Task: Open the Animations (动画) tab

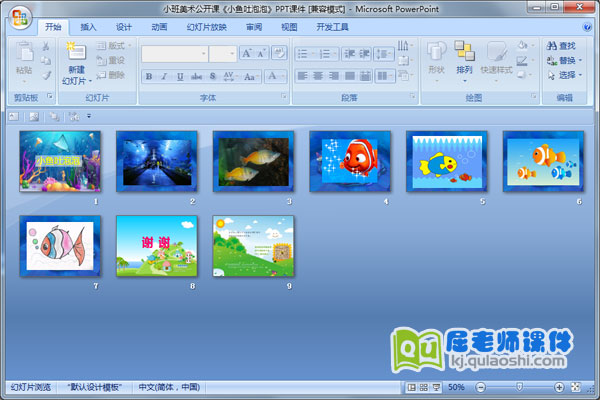Action: [x=159, y=27]
